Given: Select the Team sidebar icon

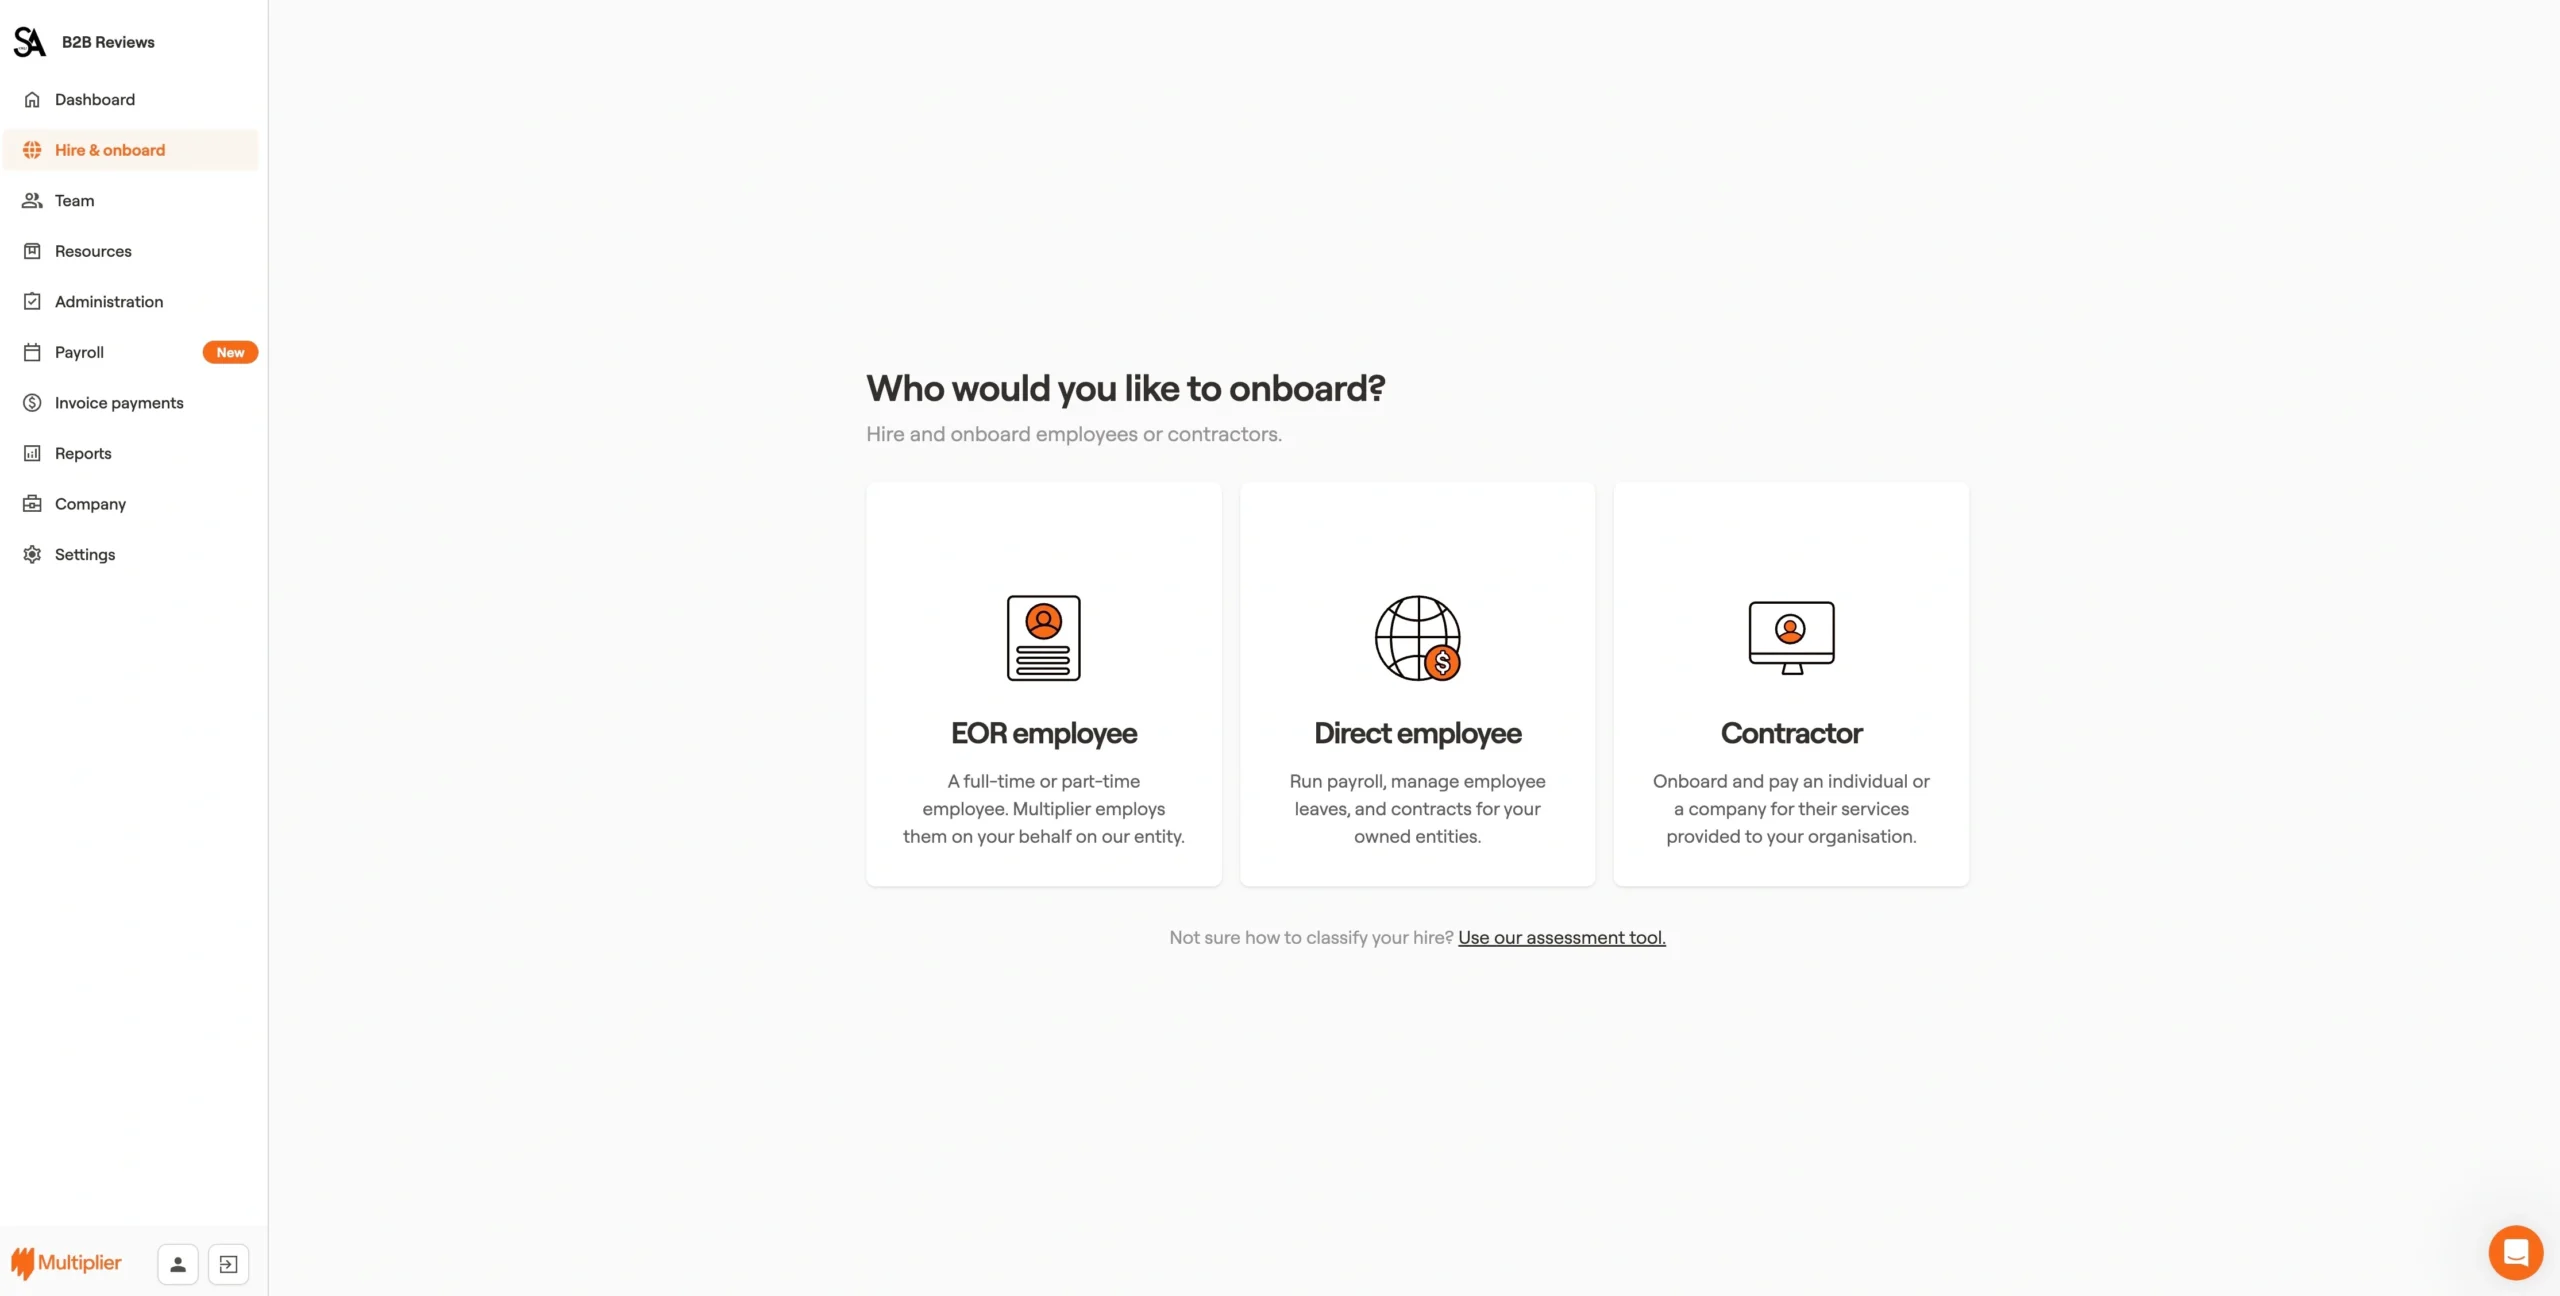Looking at the screenshot, I should [x=31, y=200].
